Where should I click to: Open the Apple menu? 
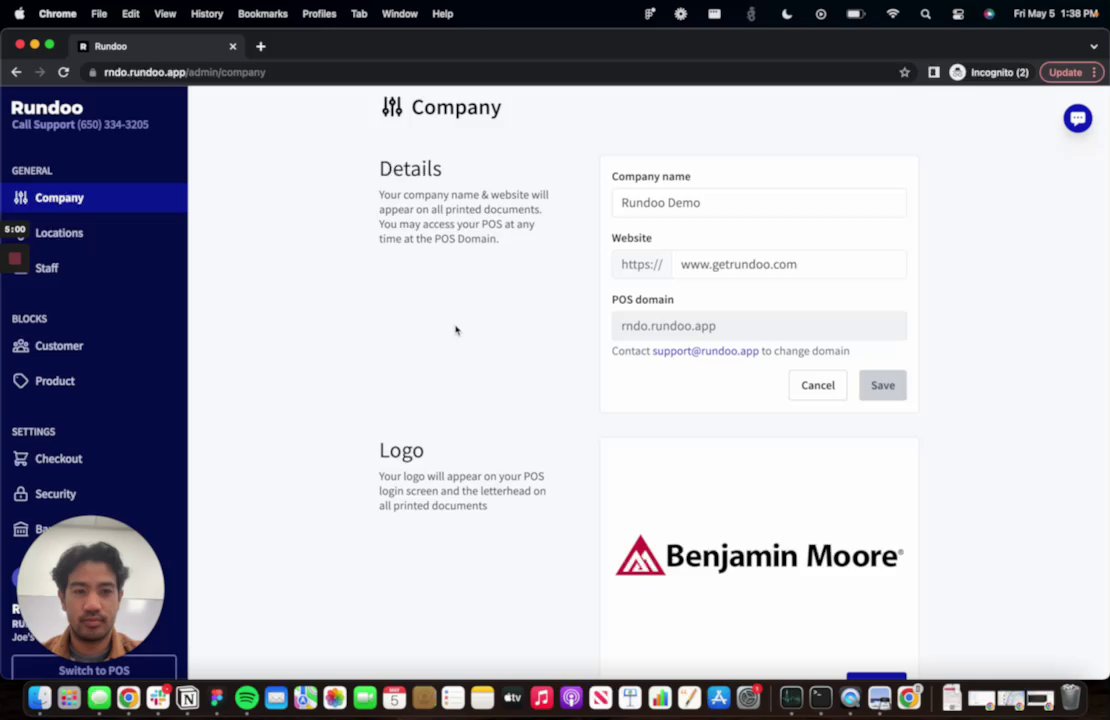click(x=19, y=13)
